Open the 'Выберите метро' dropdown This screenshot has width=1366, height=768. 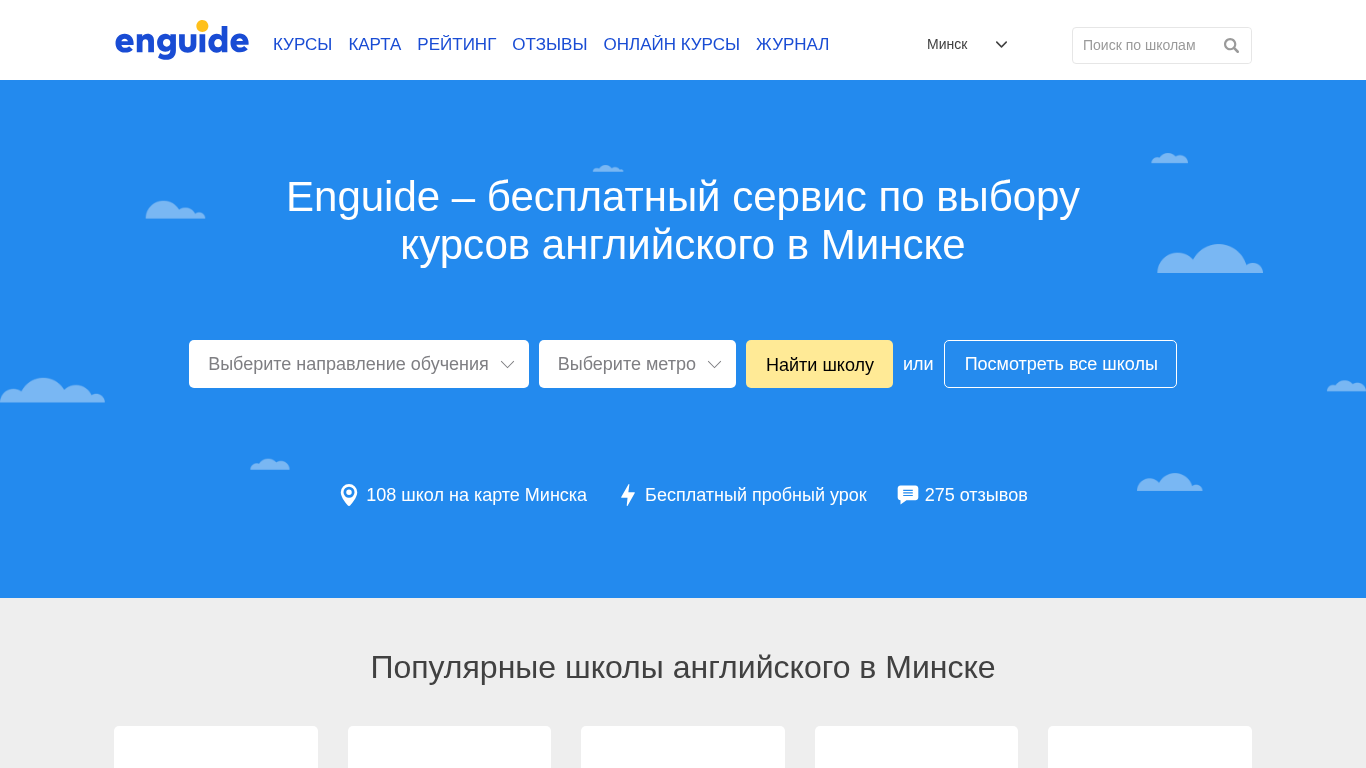[x=637, y=364]
